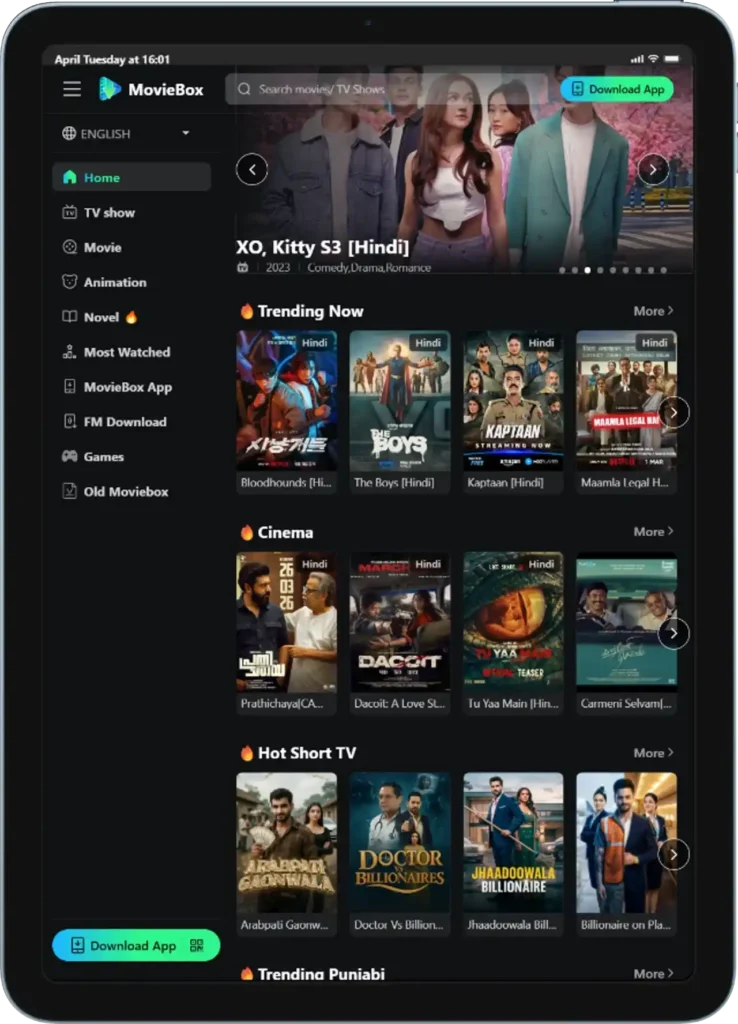Click the search magnifier icon
The image size is (738, 1024).
pyautogui.click(x=244, y=89)
